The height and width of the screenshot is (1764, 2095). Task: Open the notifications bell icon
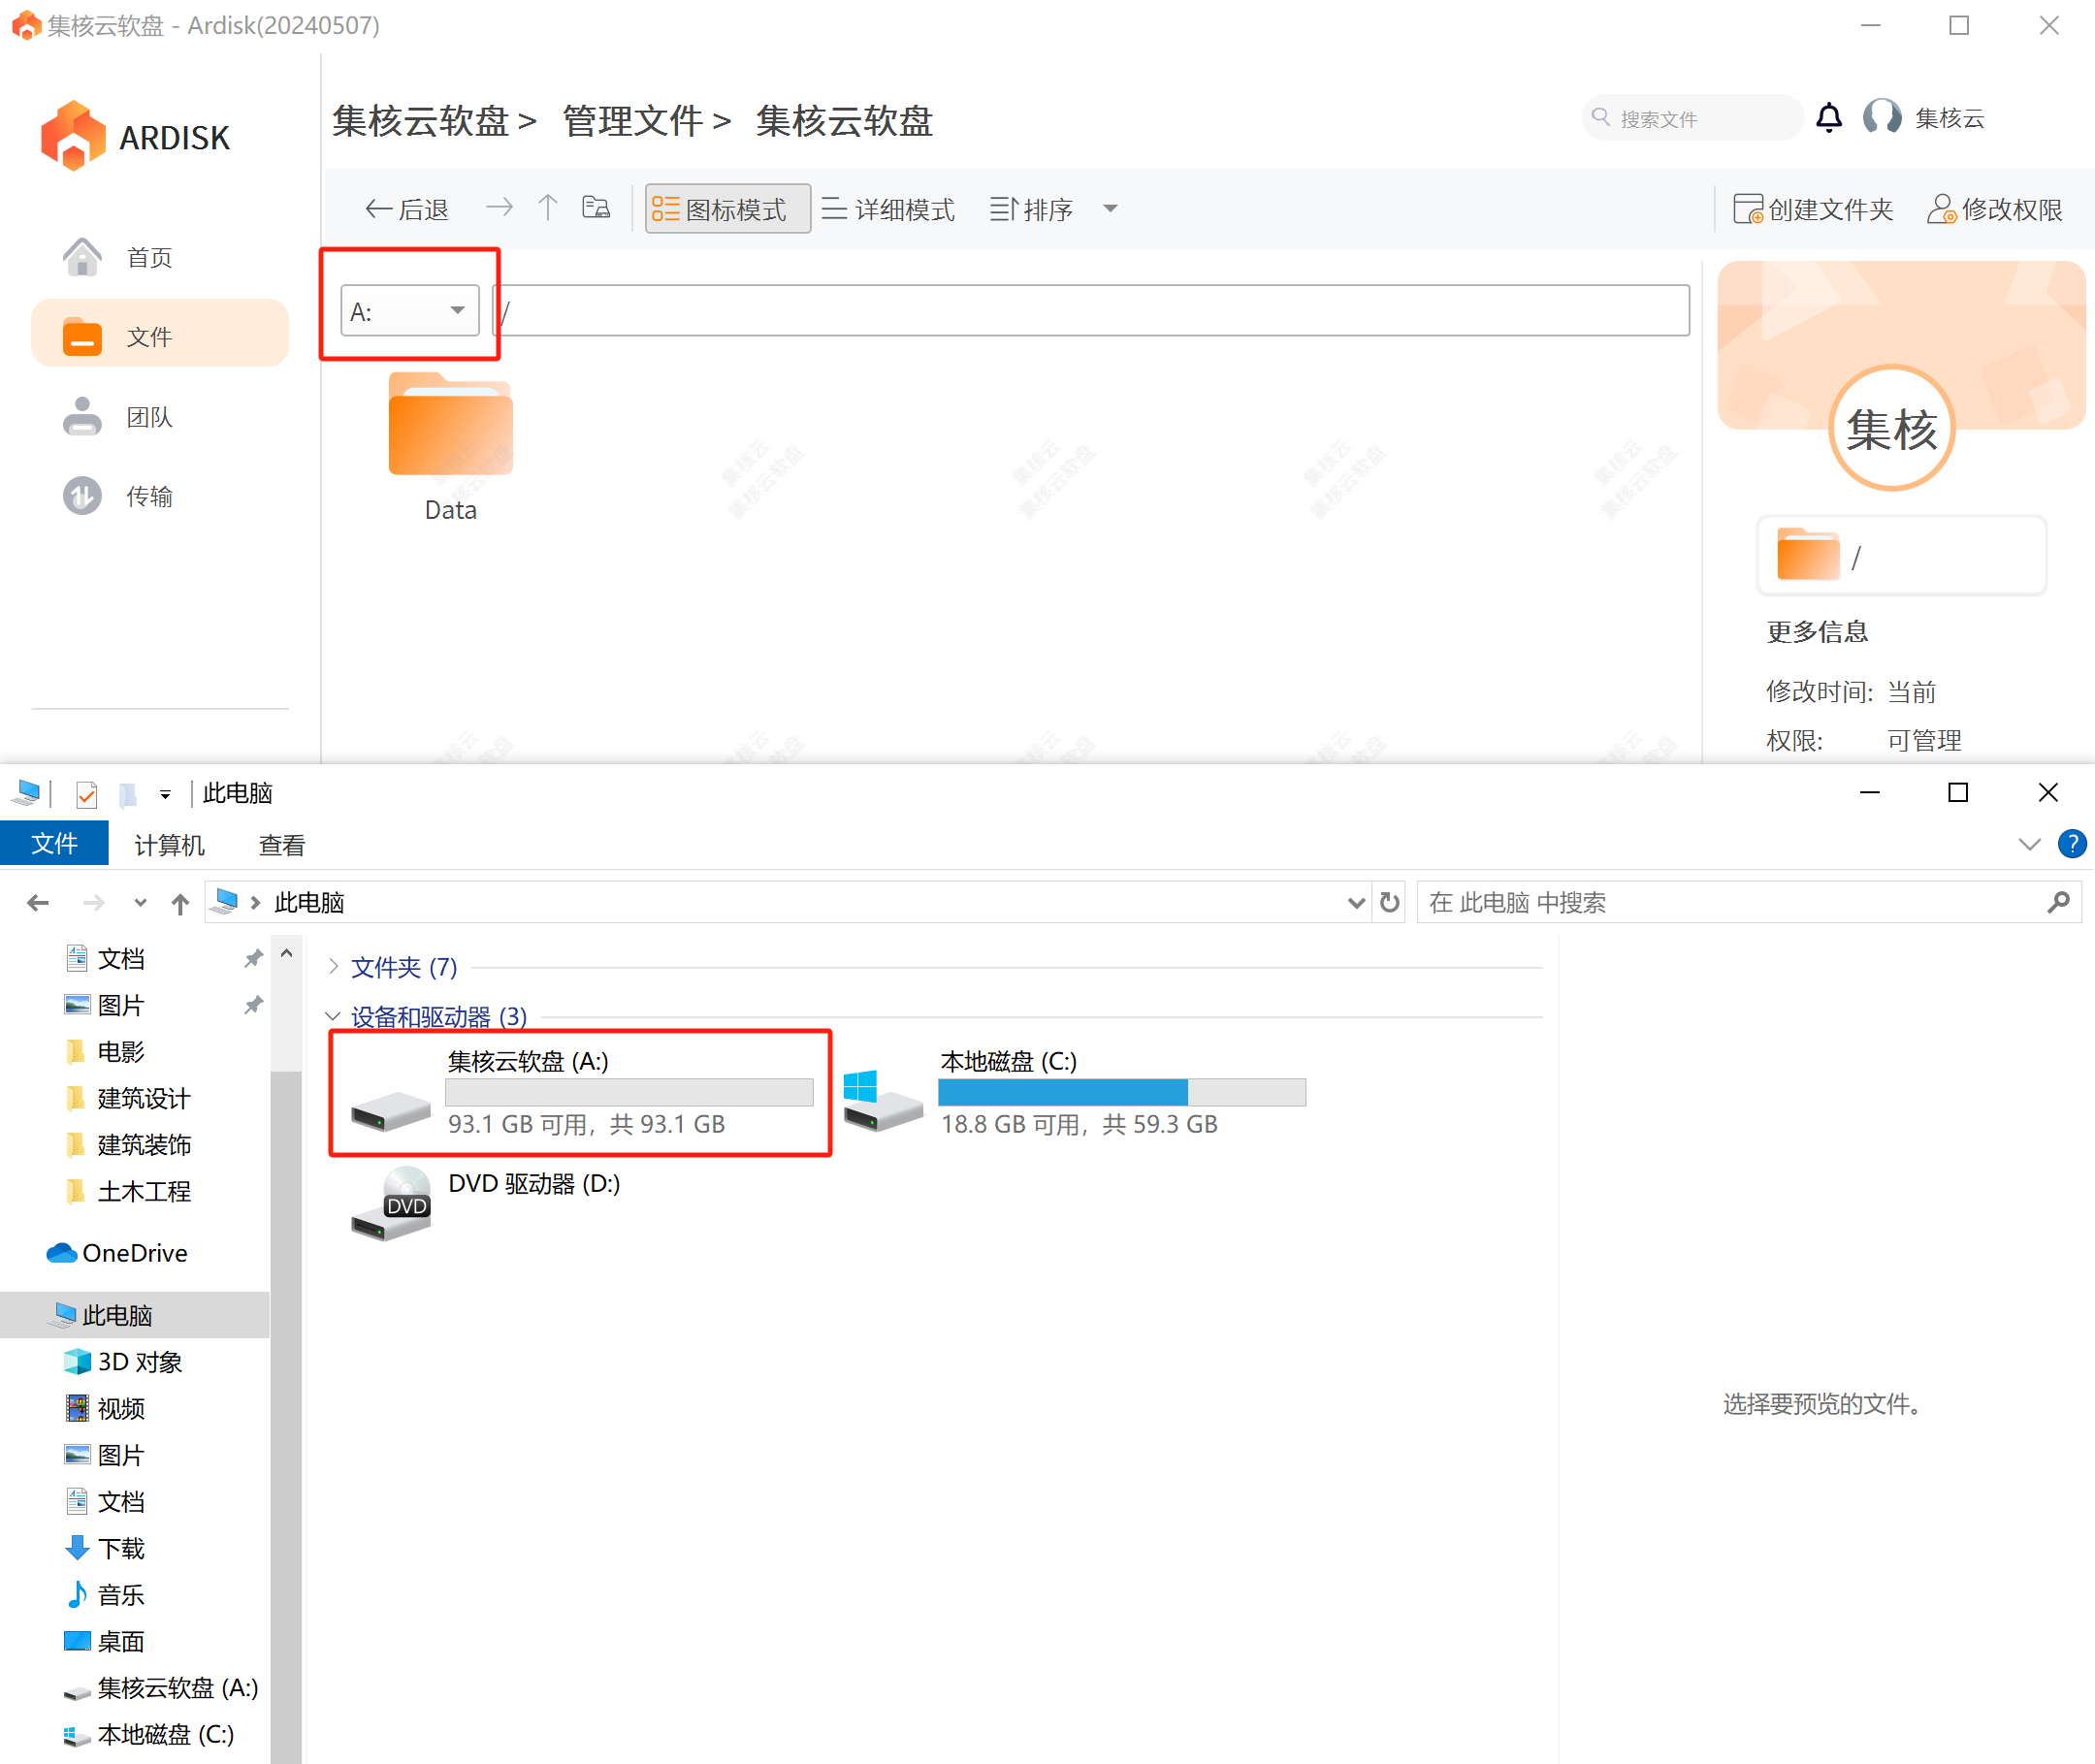pos(1829,118)
